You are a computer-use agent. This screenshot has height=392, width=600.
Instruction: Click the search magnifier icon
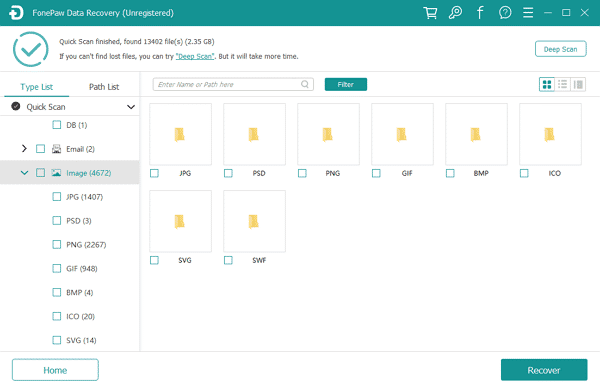click(305, 84)
